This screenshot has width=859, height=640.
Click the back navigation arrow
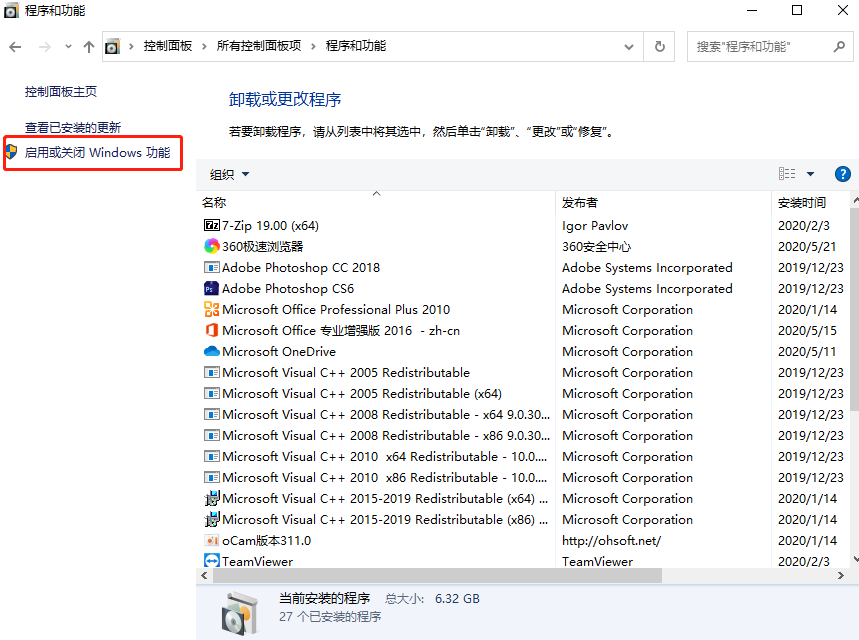17,46
